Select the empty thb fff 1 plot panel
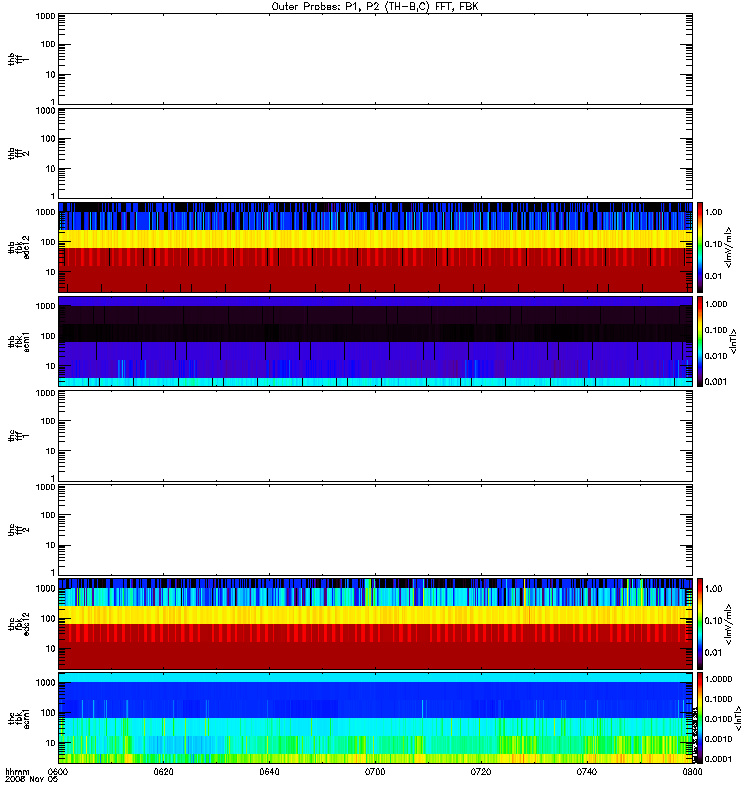 tap(376, 59)
